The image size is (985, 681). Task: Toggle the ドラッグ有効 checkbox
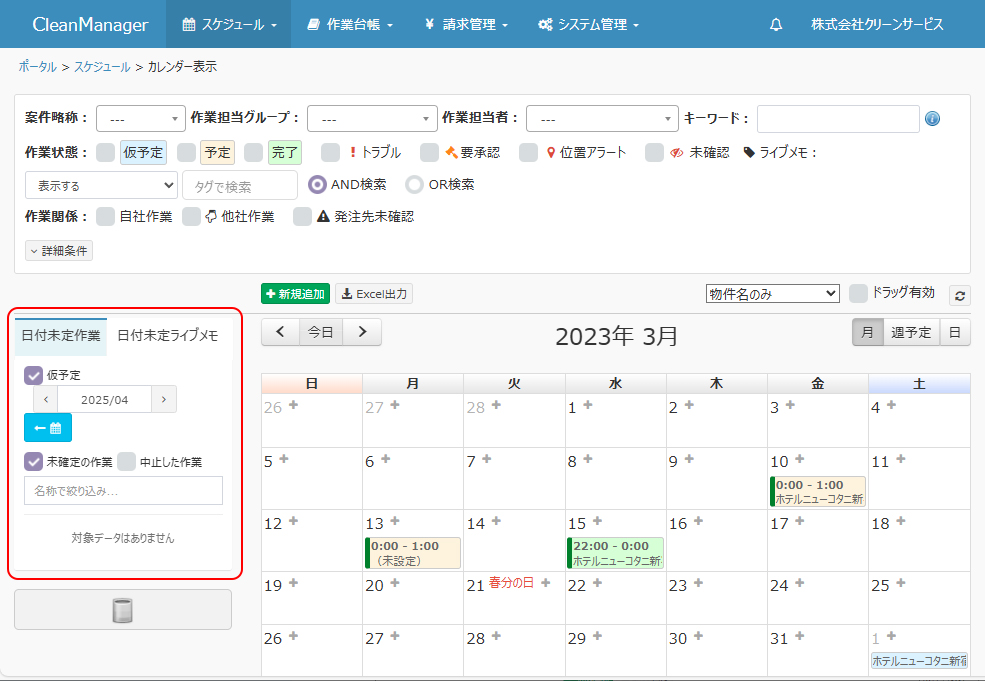click(858, 293)
